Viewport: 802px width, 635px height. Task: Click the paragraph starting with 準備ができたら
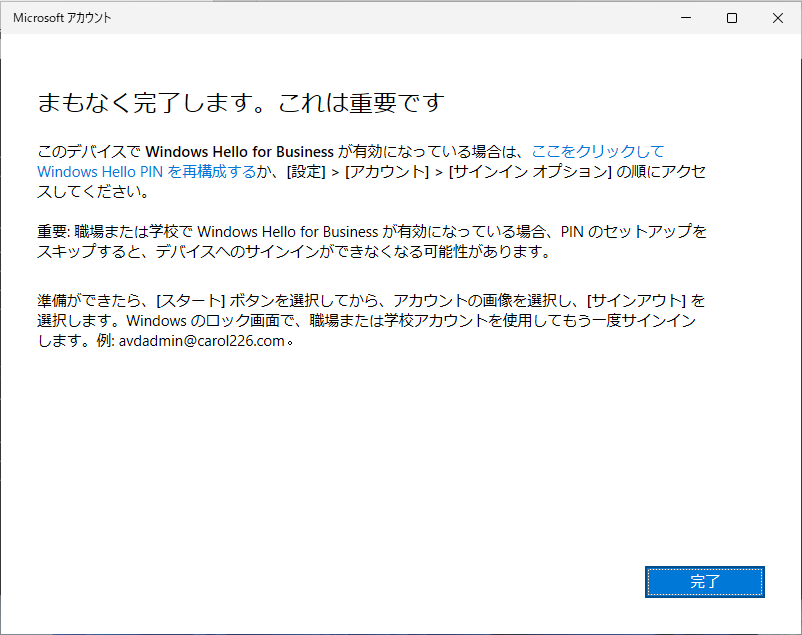tap(371, 320)
